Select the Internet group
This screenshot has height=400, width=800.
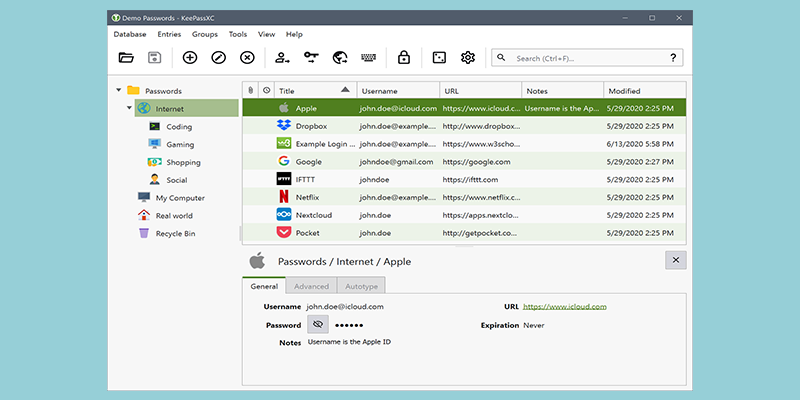coord(187,108)
